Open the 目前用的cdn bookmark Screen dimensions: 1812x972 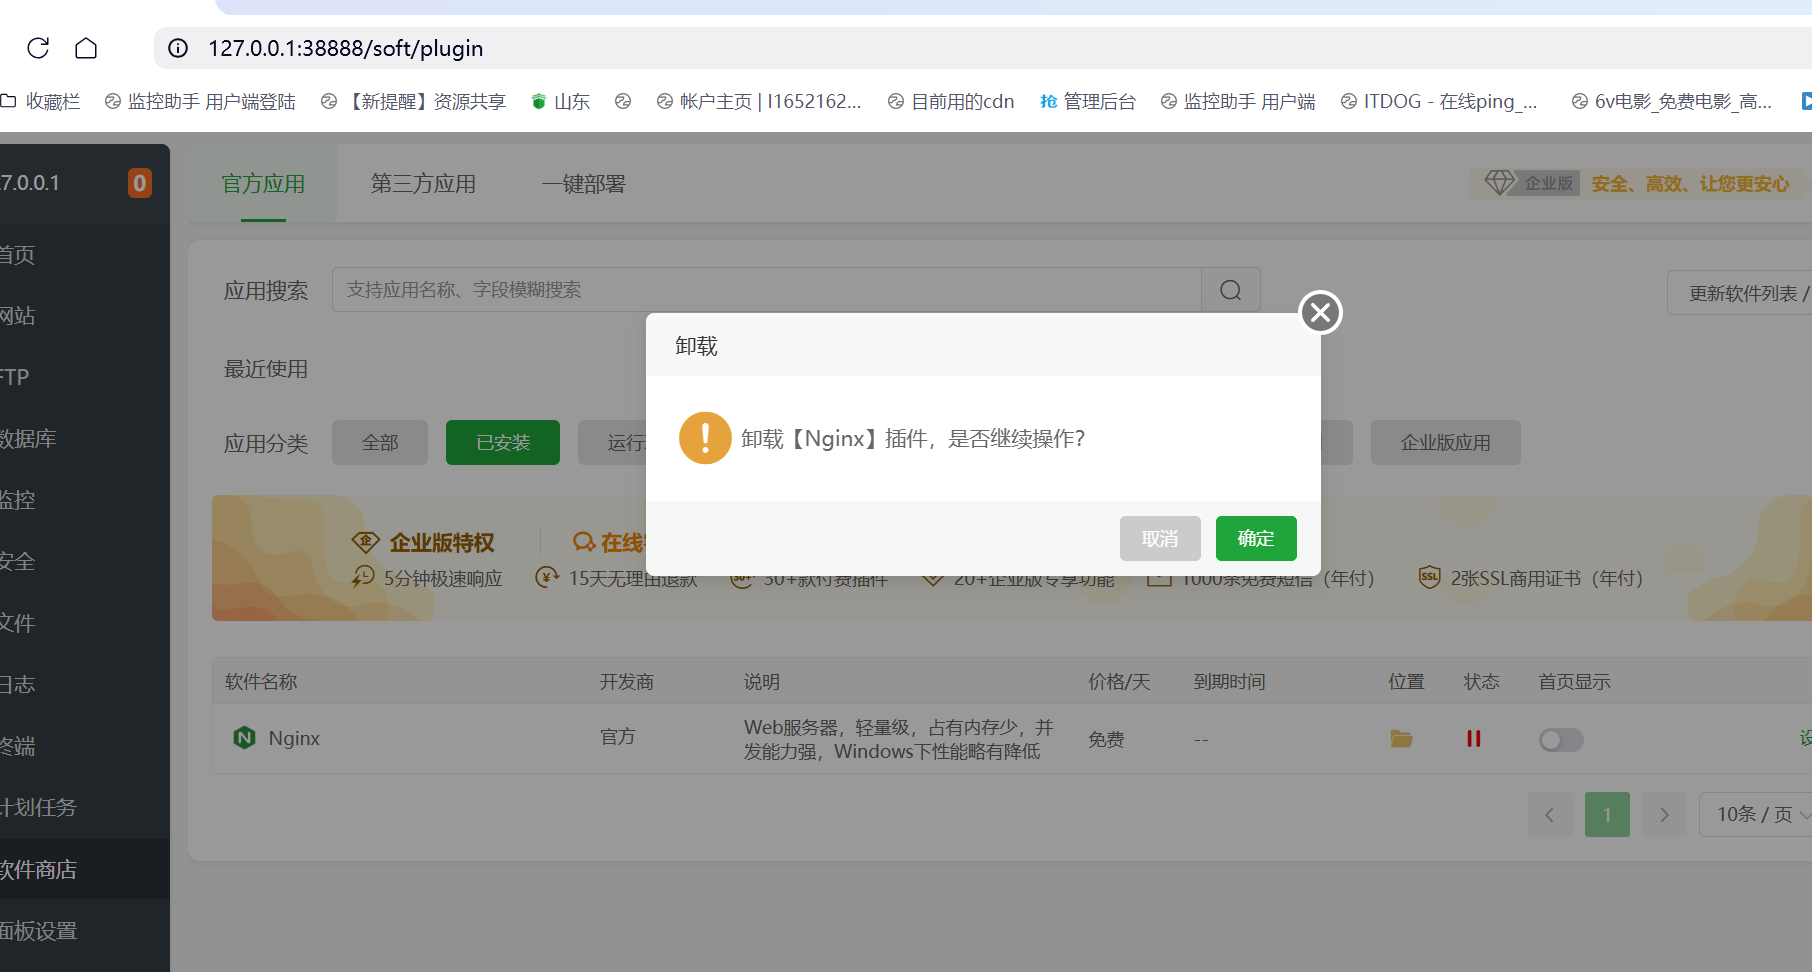tap(951, 101)
